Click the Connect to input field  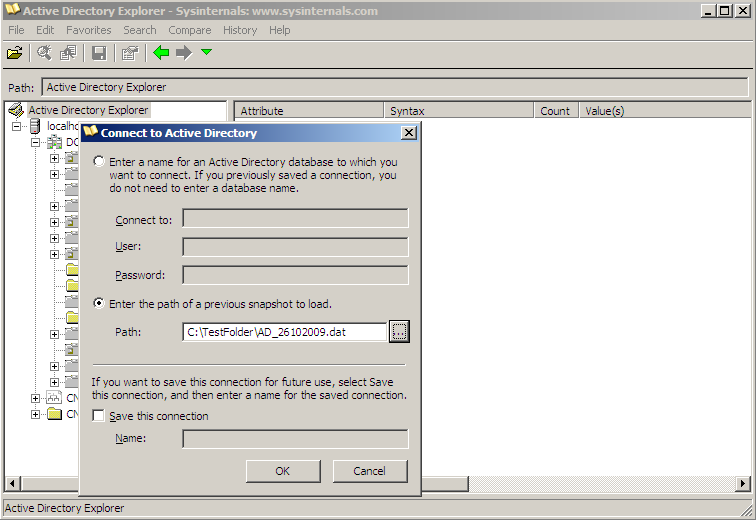tap(295, 218)
